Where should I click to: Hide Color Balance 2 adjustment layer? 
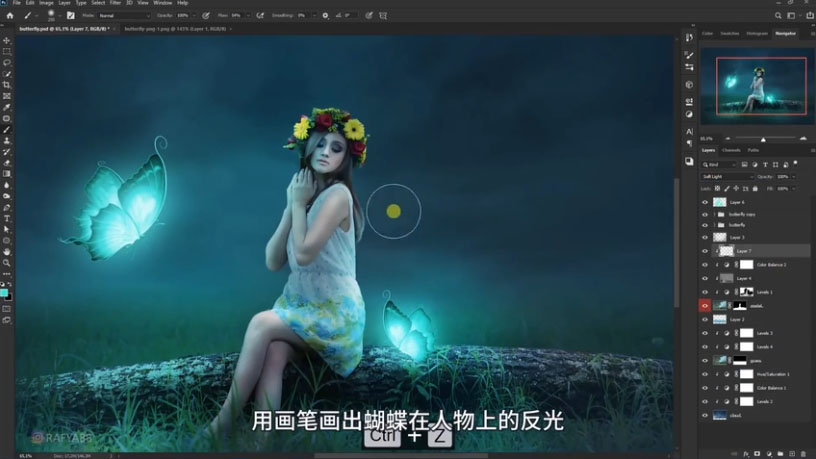pos(705,265)
